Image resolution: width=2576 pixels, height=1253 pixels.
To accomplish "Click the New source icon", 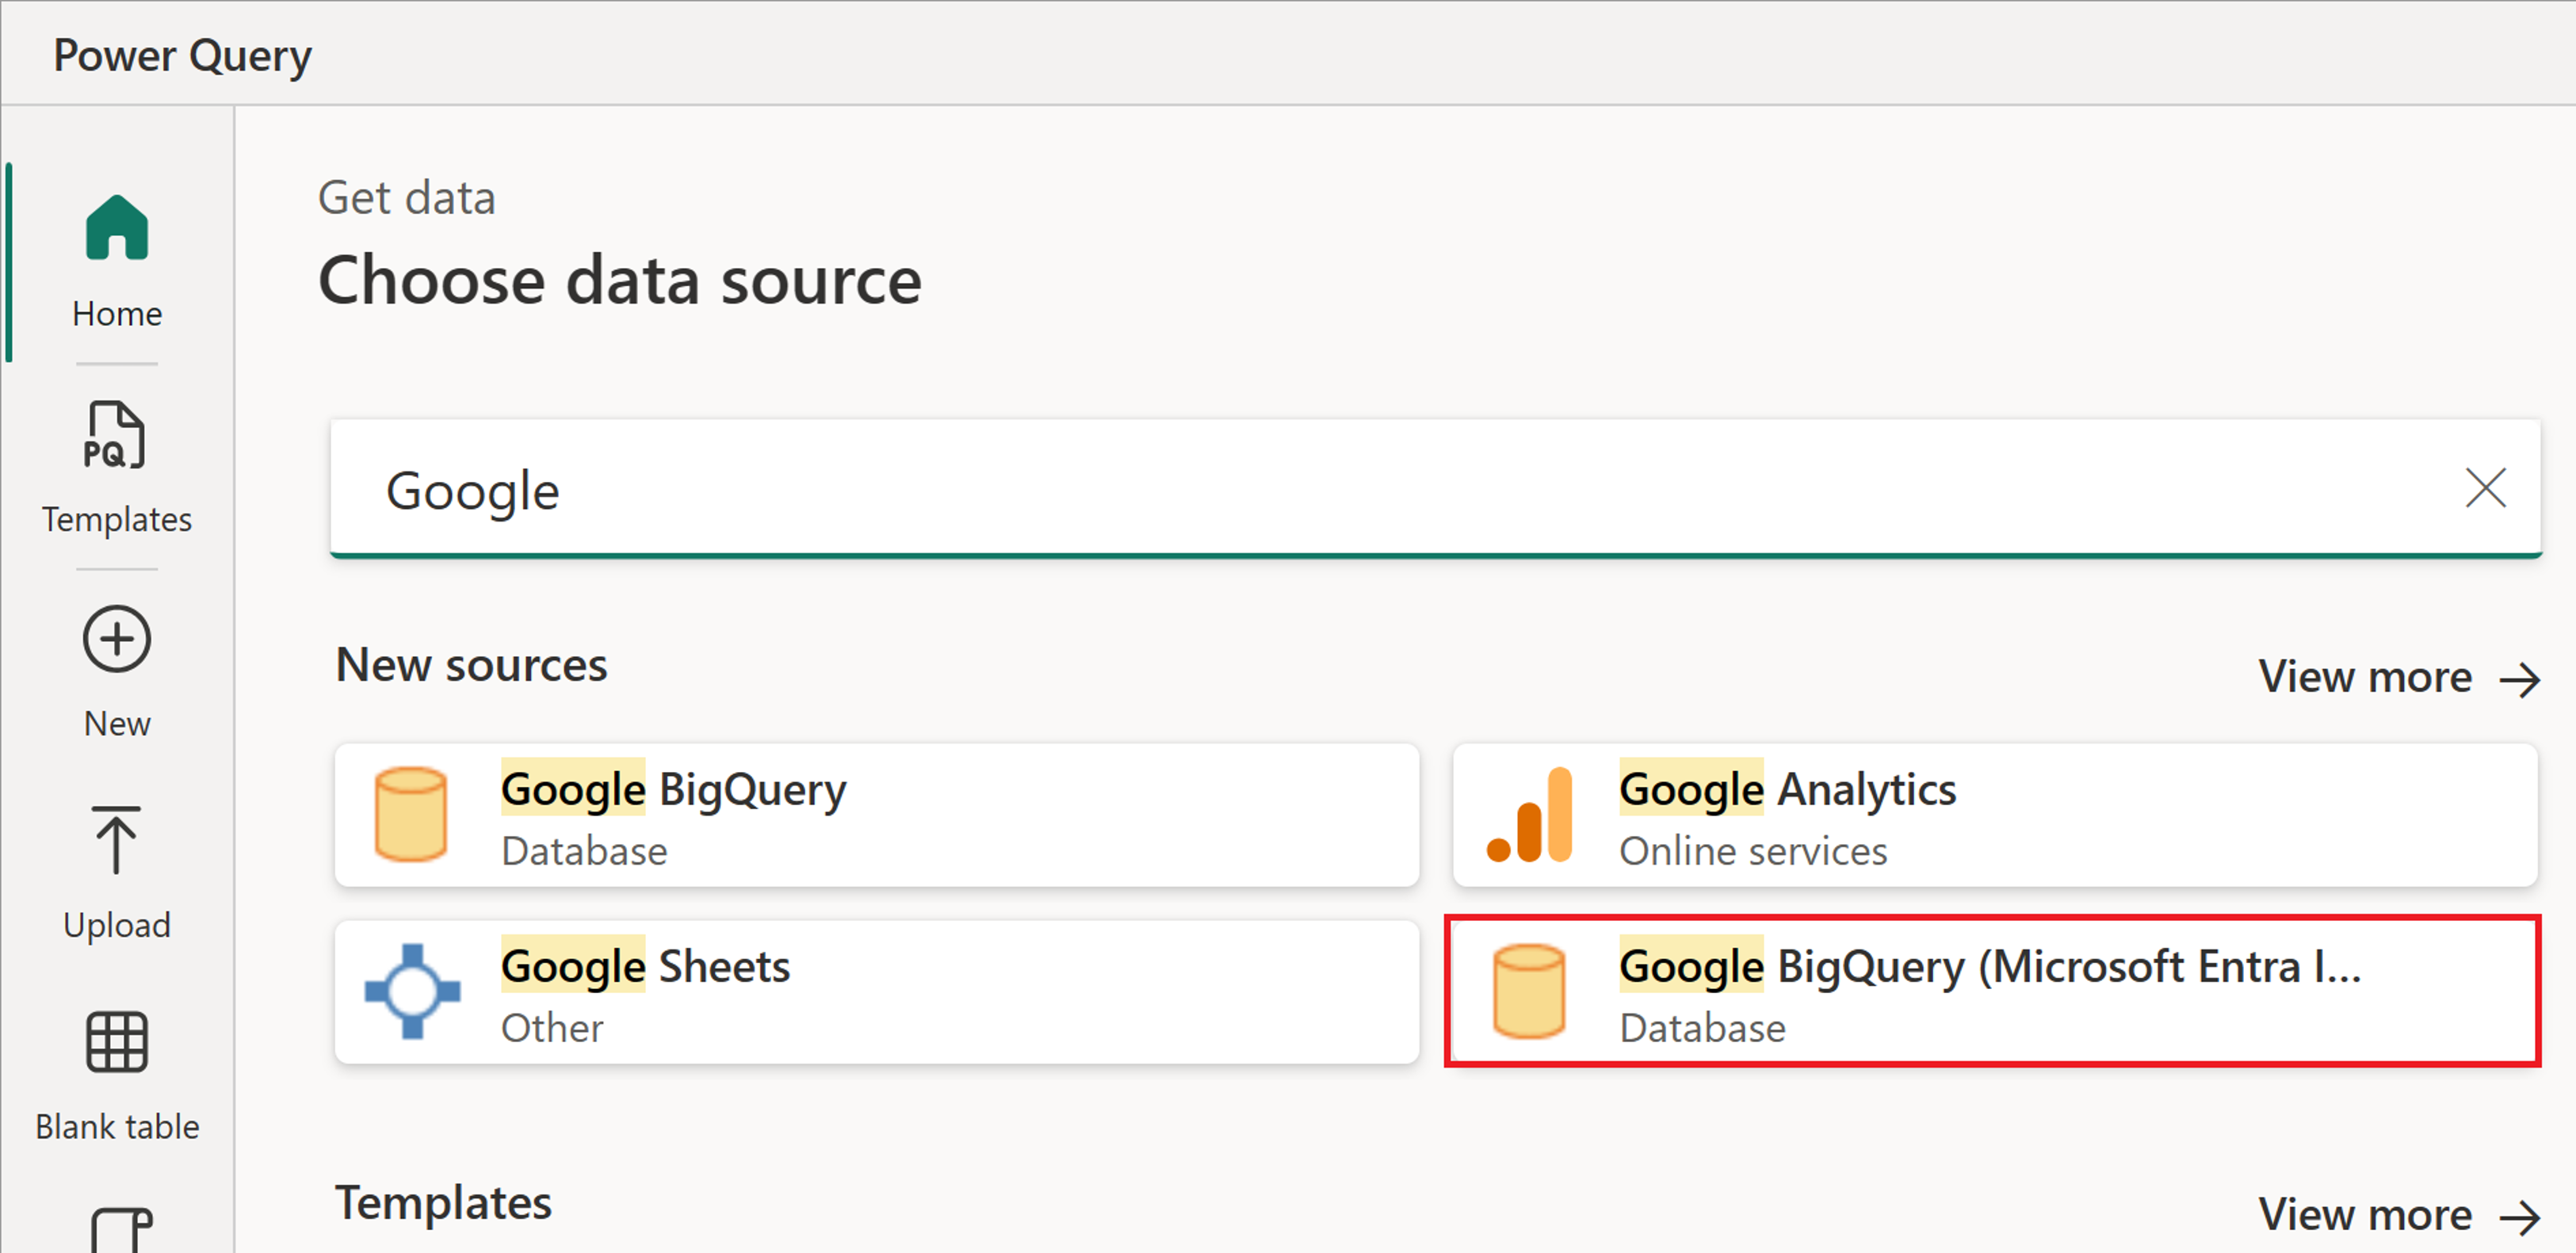I will [115, 637].
